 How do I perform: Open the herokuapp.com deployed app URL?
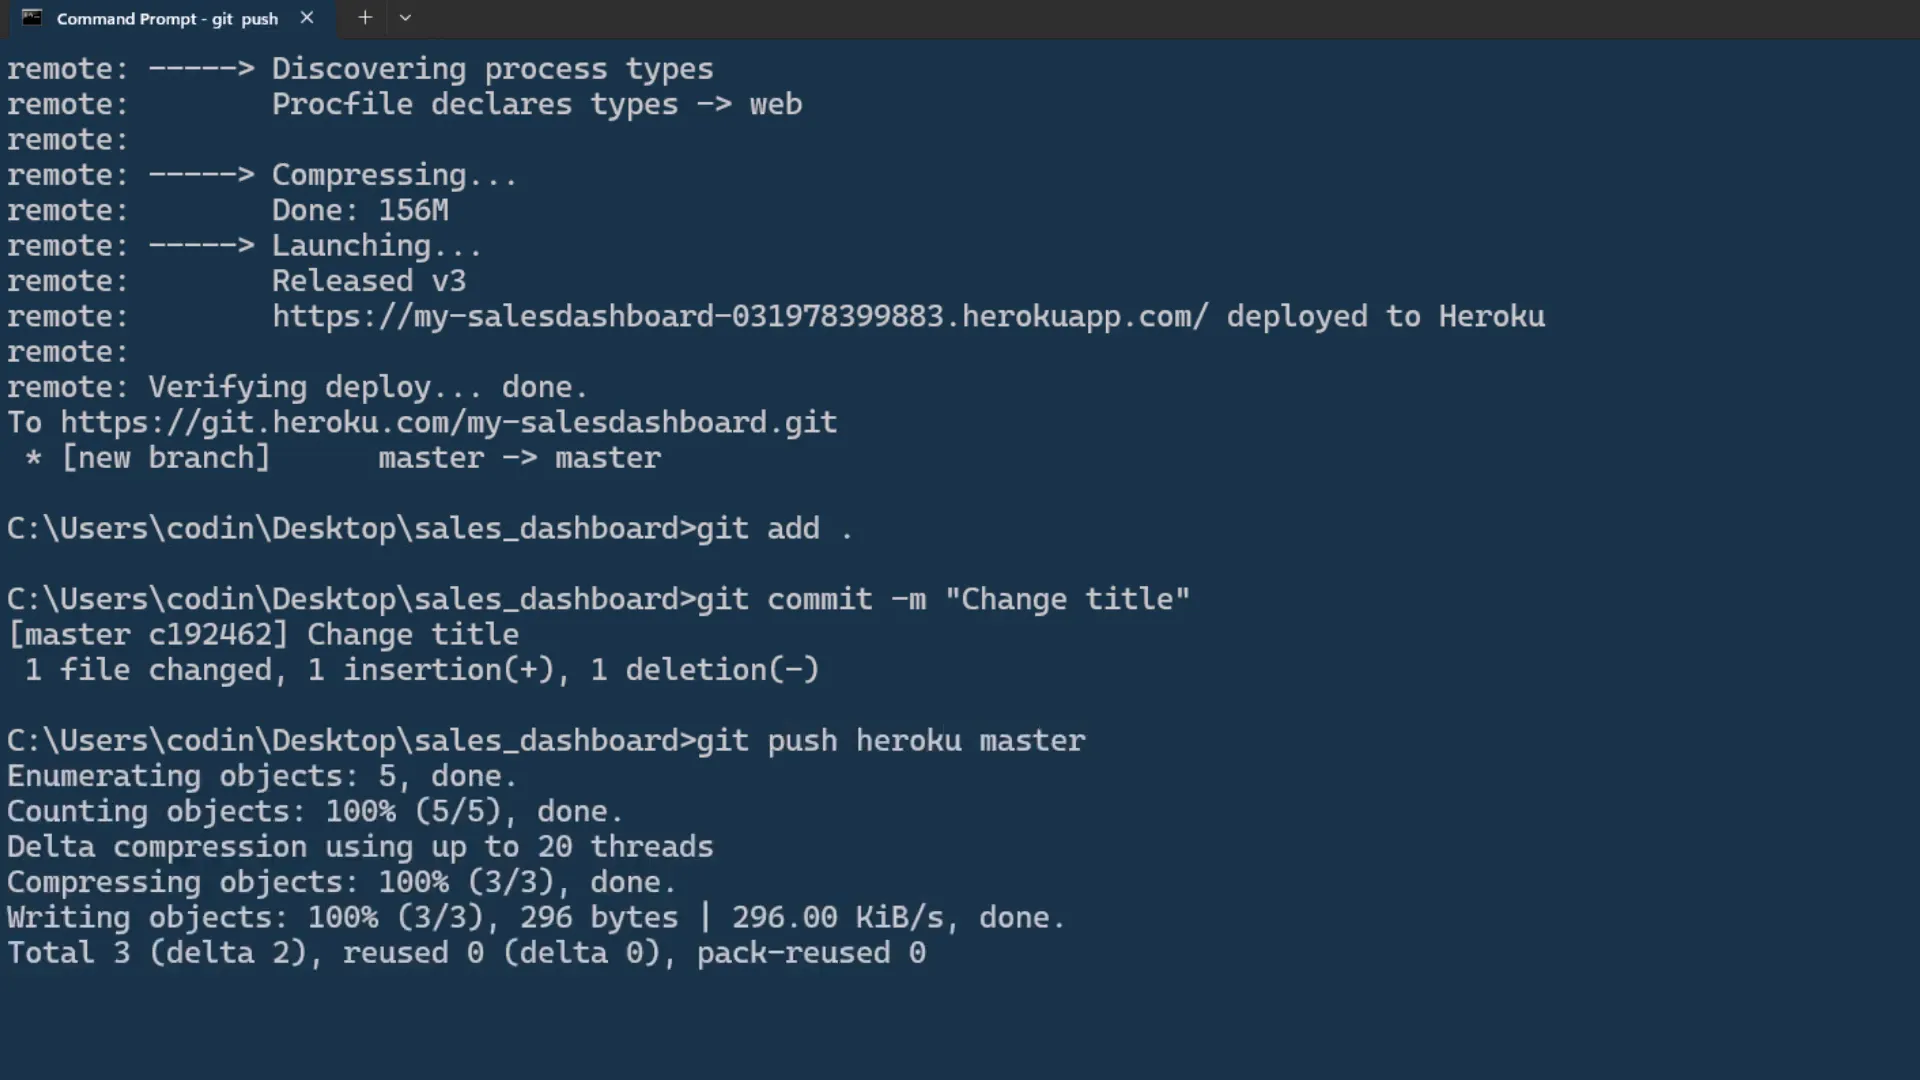[x=740, y=317]
